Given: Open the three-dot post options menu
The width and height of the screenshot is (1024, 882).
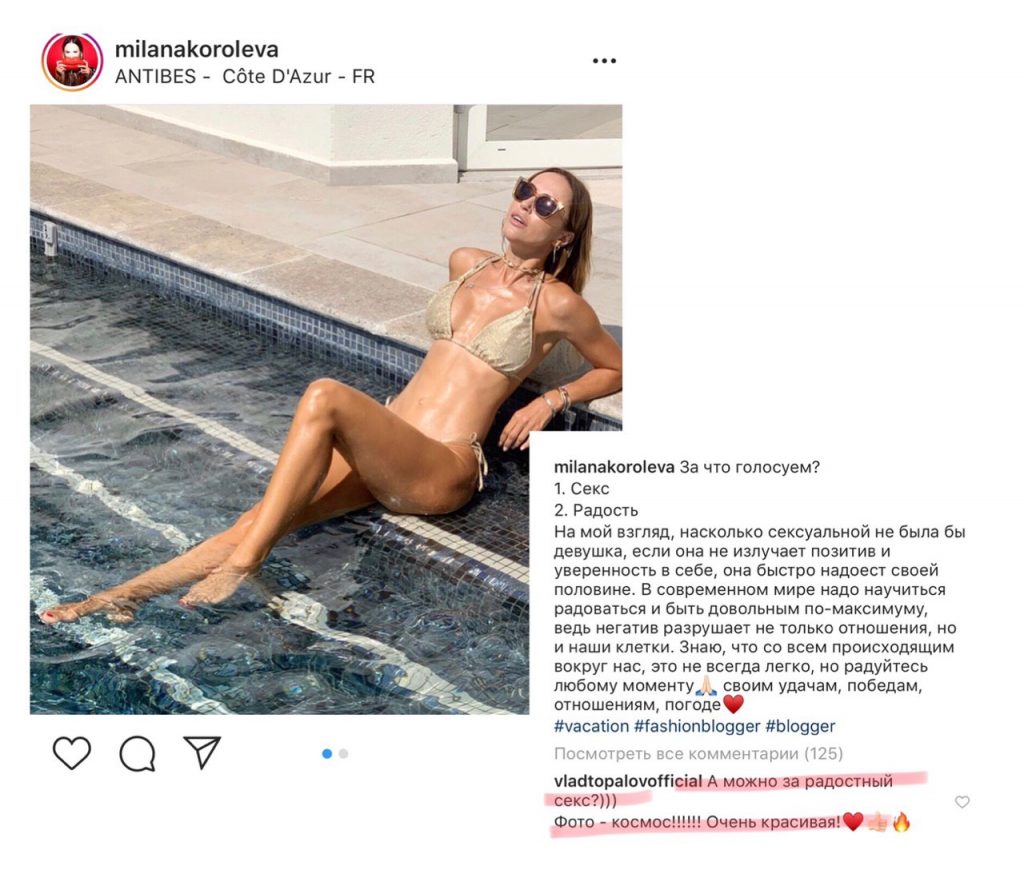Looking at the screenshot, I should [604, 61].
